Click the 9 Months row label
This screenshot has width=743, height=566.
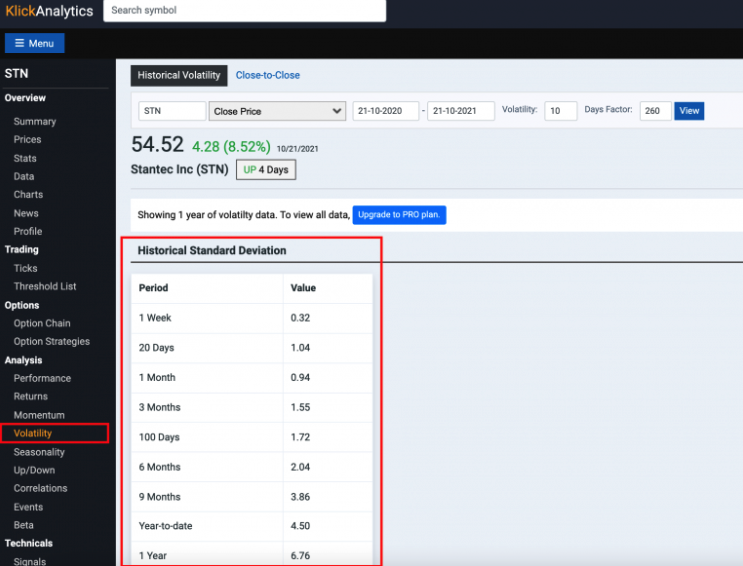160,497
